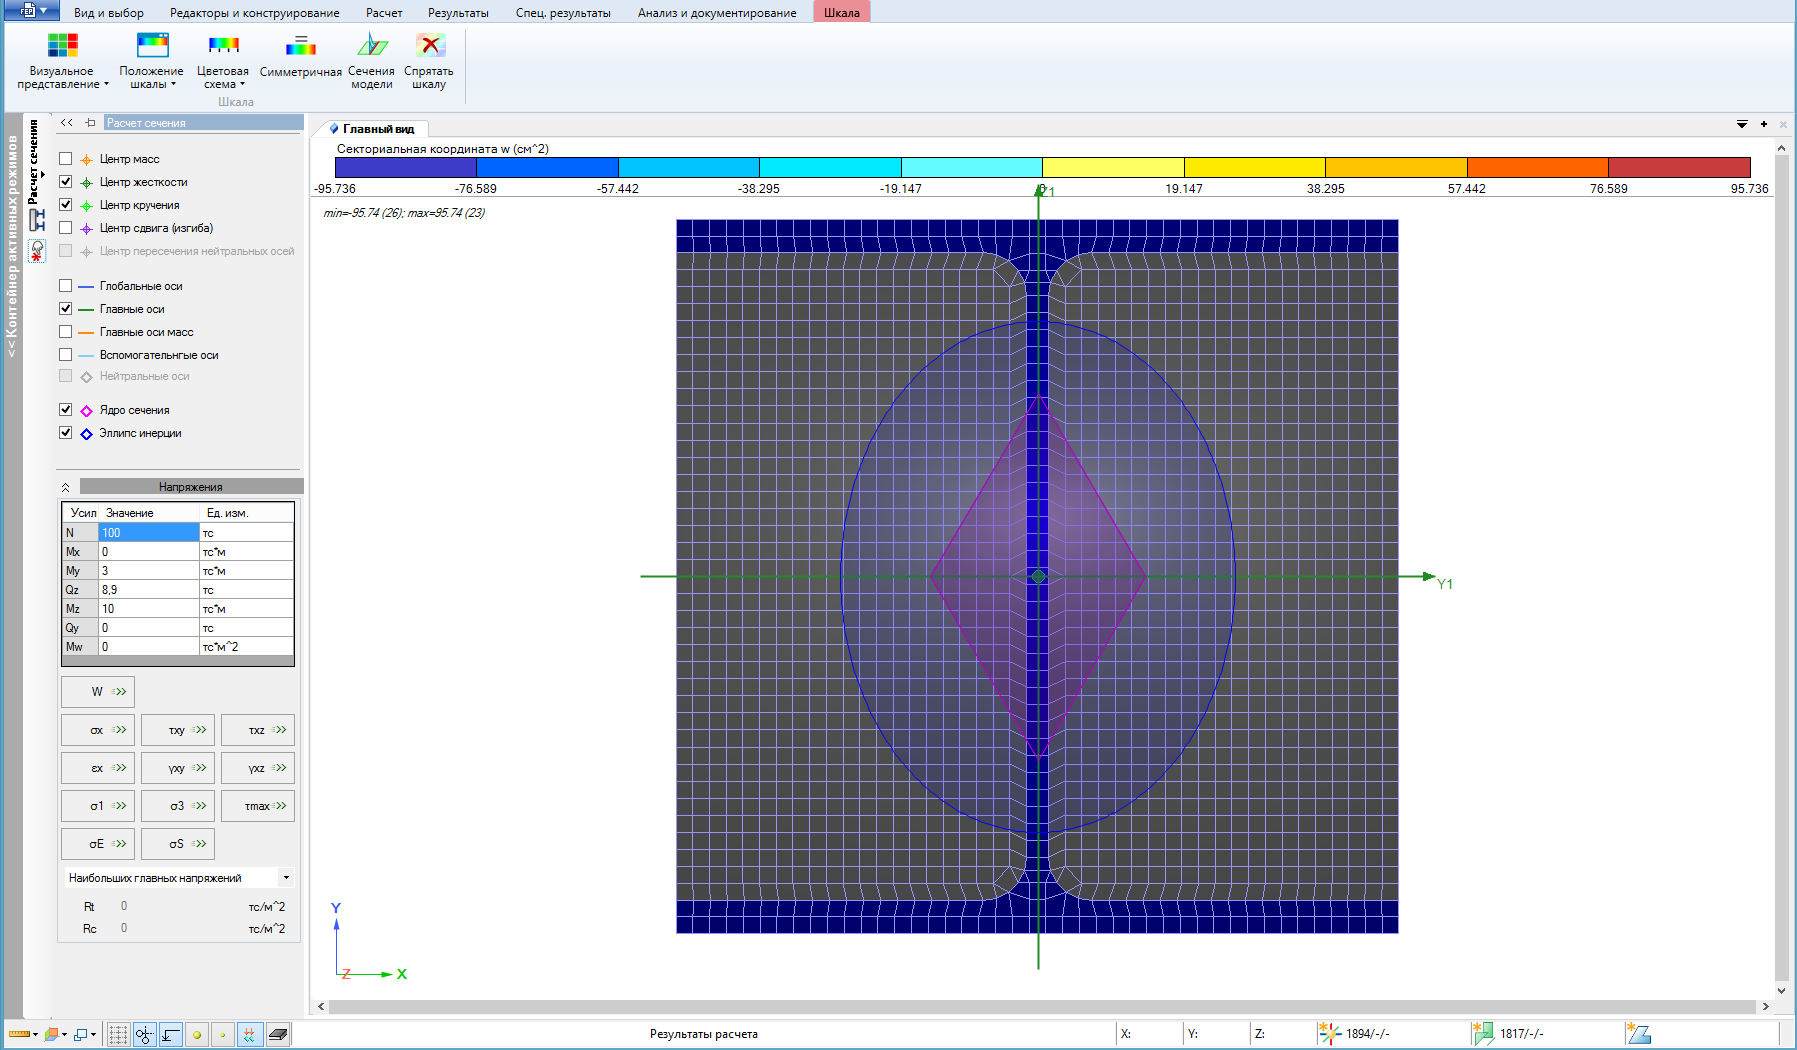Viewport: 1797px width, 1050px height.
Task: Click the panel pin icon
Action: click(x=90, y=123)
